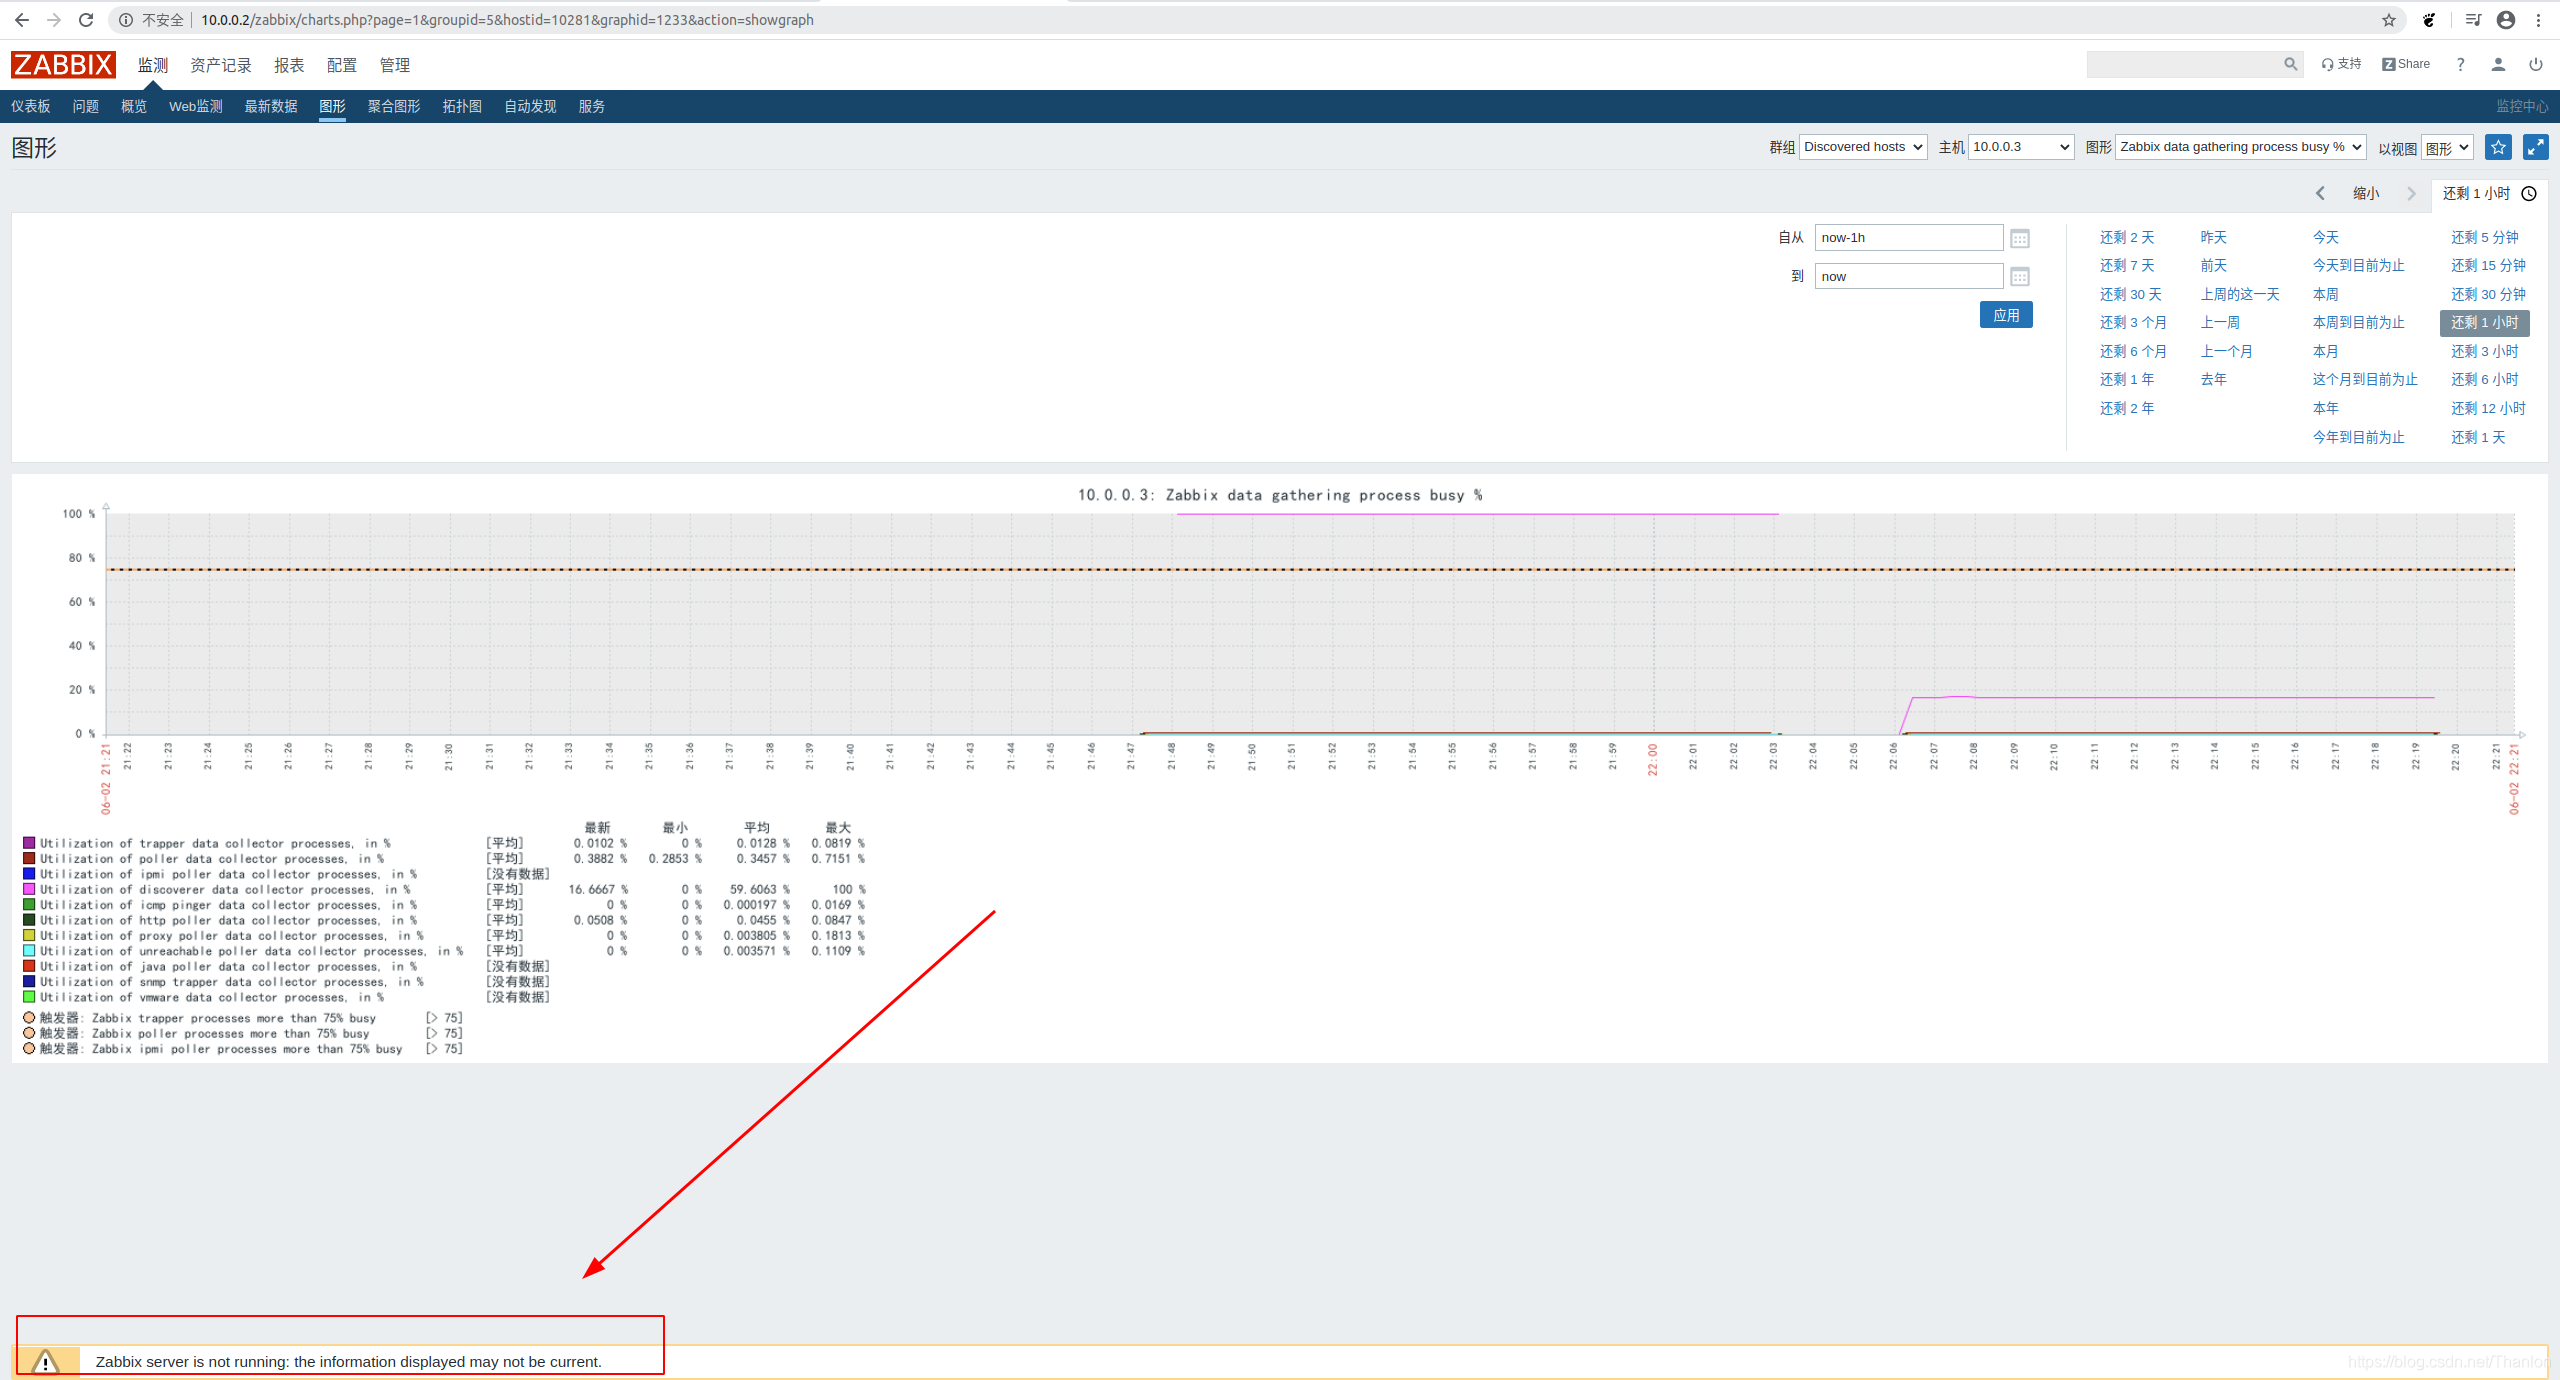
Task: Go to 最新数据 submenu tab
Action: coord(271,106)
